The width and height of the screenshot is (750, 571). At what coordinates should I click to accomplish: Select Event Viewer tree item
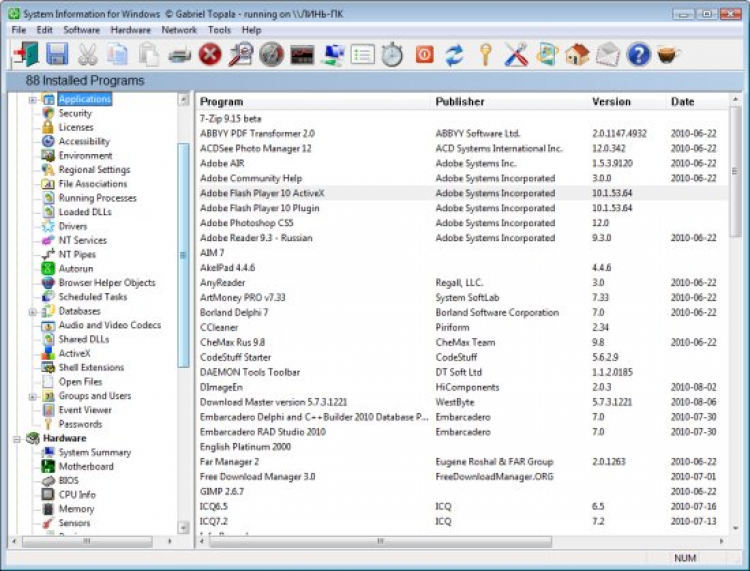click(x=85, y=410)
